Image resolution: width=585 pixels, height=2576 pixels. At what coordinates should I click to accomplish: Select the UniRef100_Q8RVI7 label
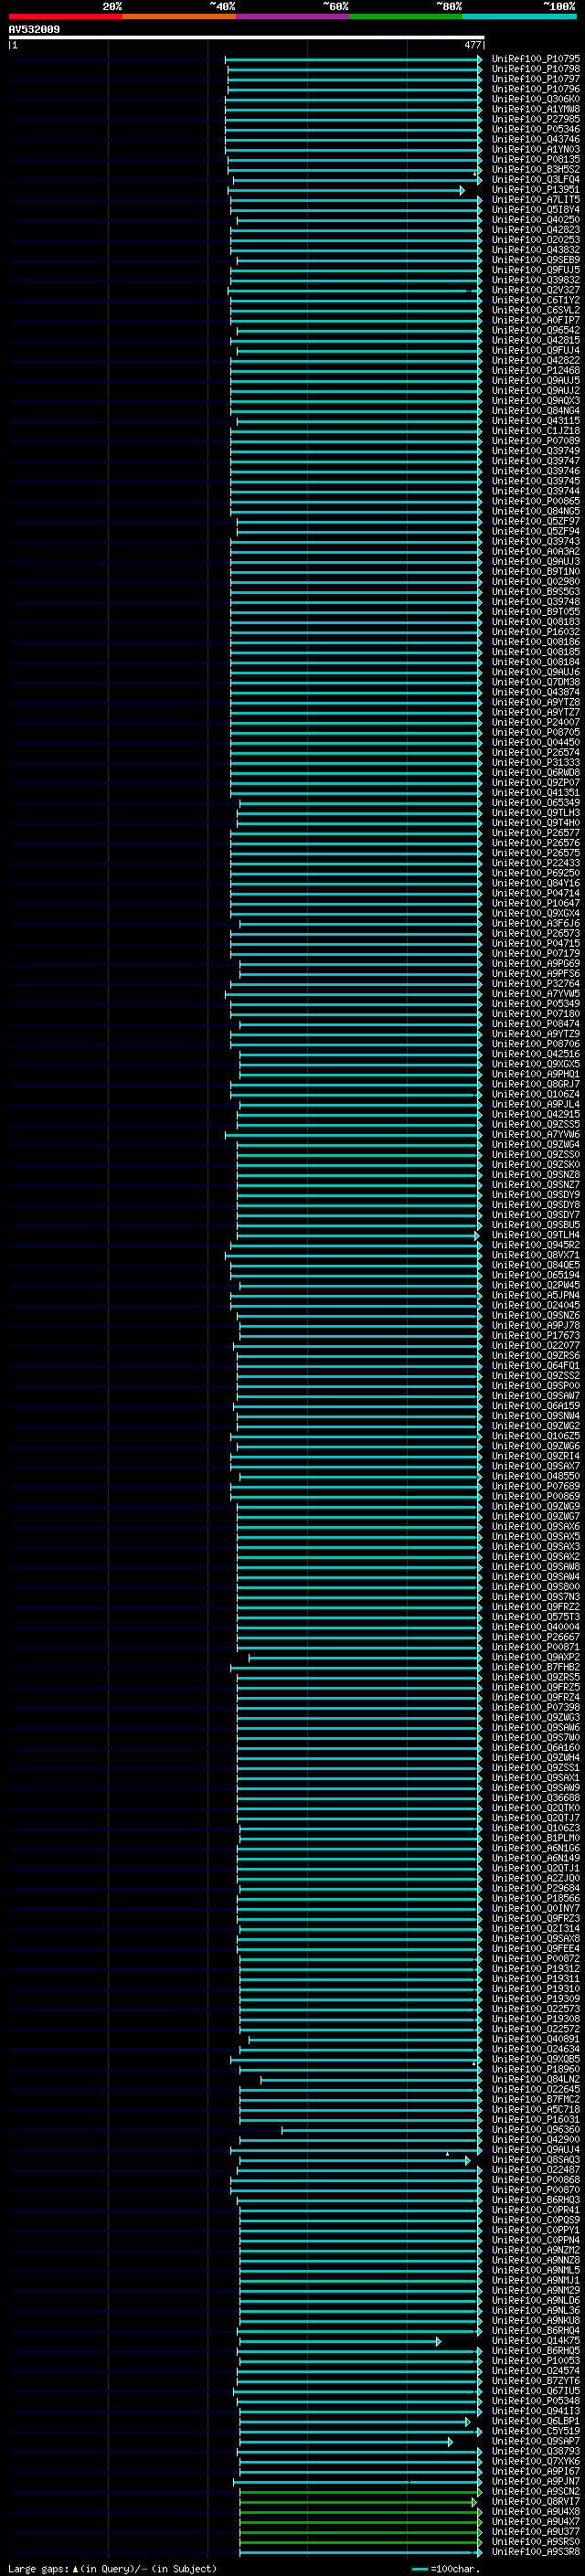[535, 2502]
